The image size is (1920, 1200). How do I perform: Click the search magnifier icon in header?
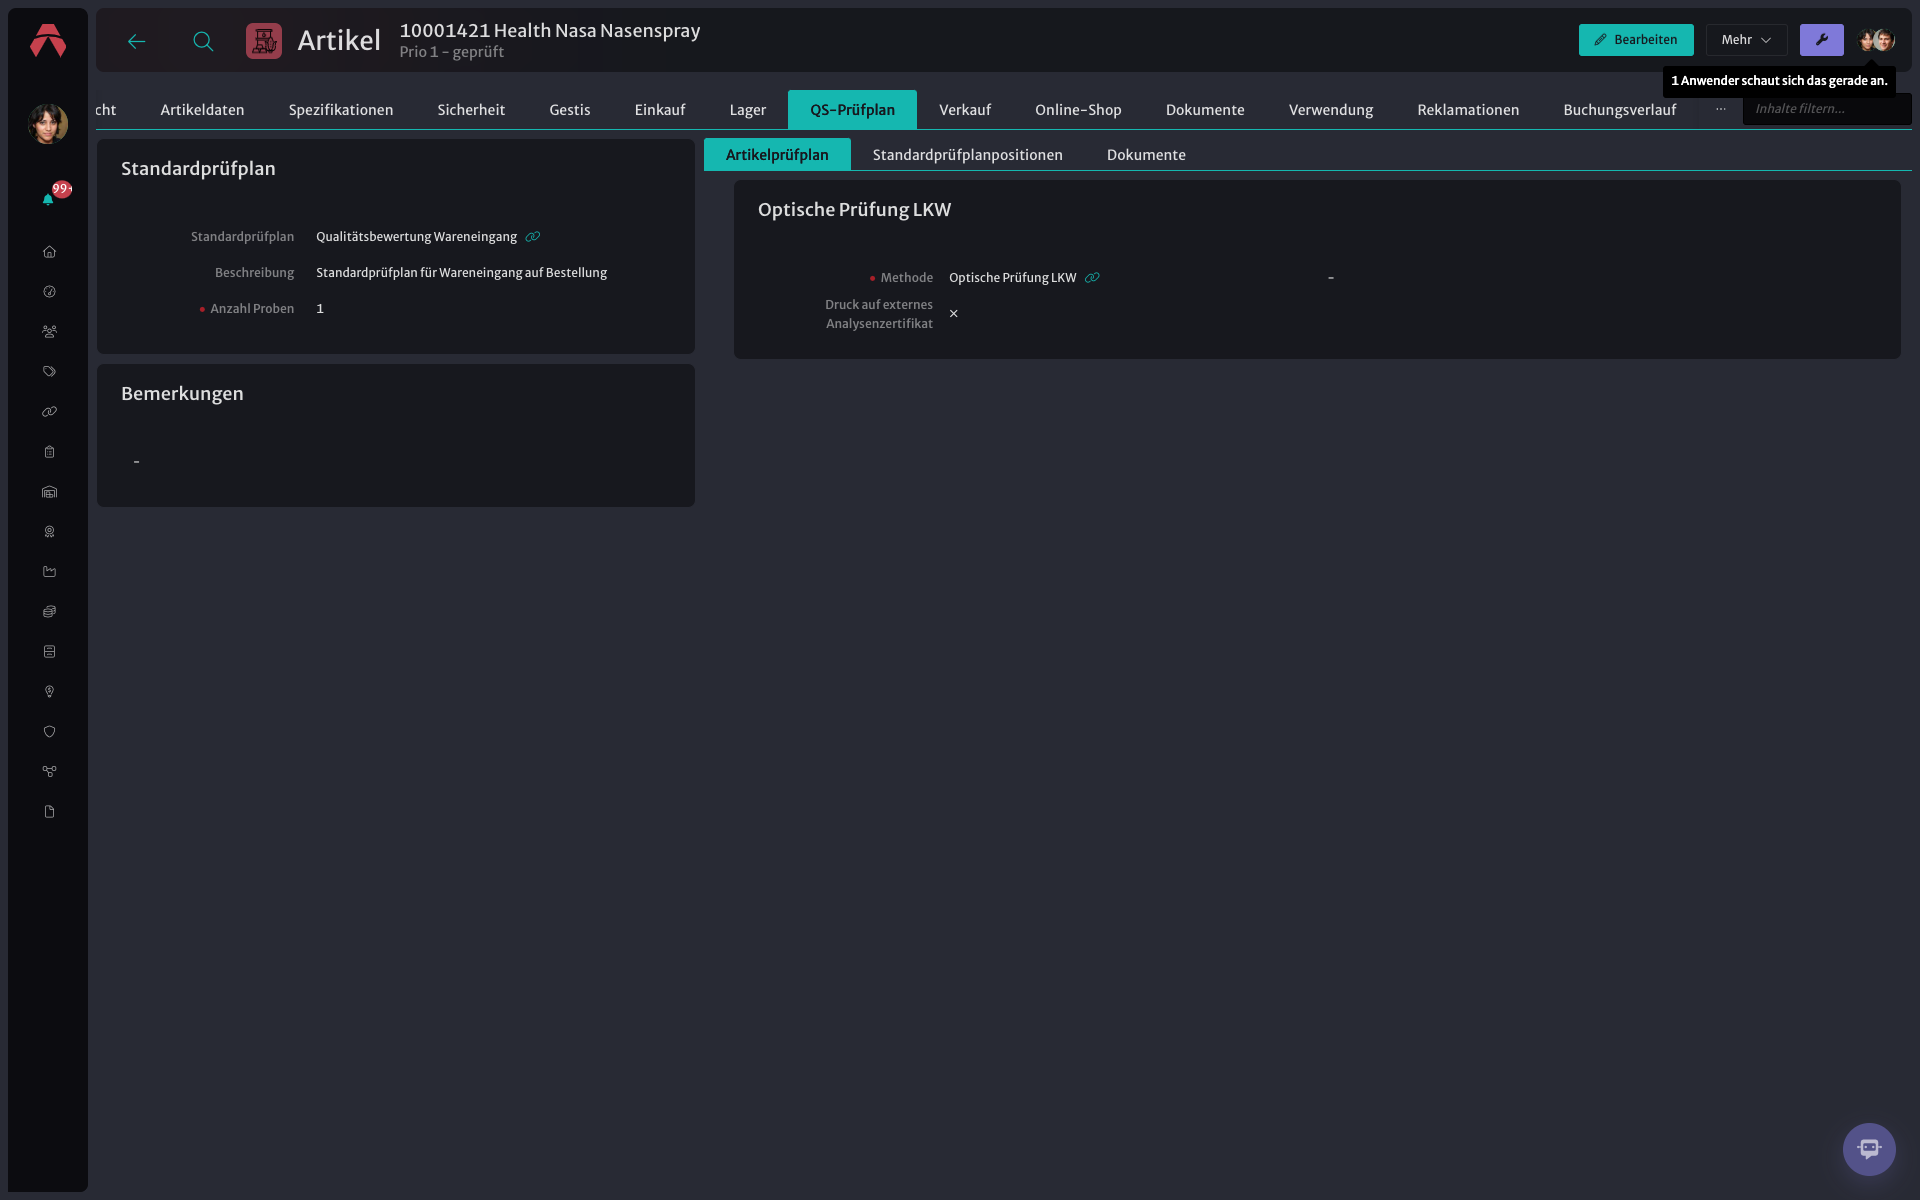(203, 41)
